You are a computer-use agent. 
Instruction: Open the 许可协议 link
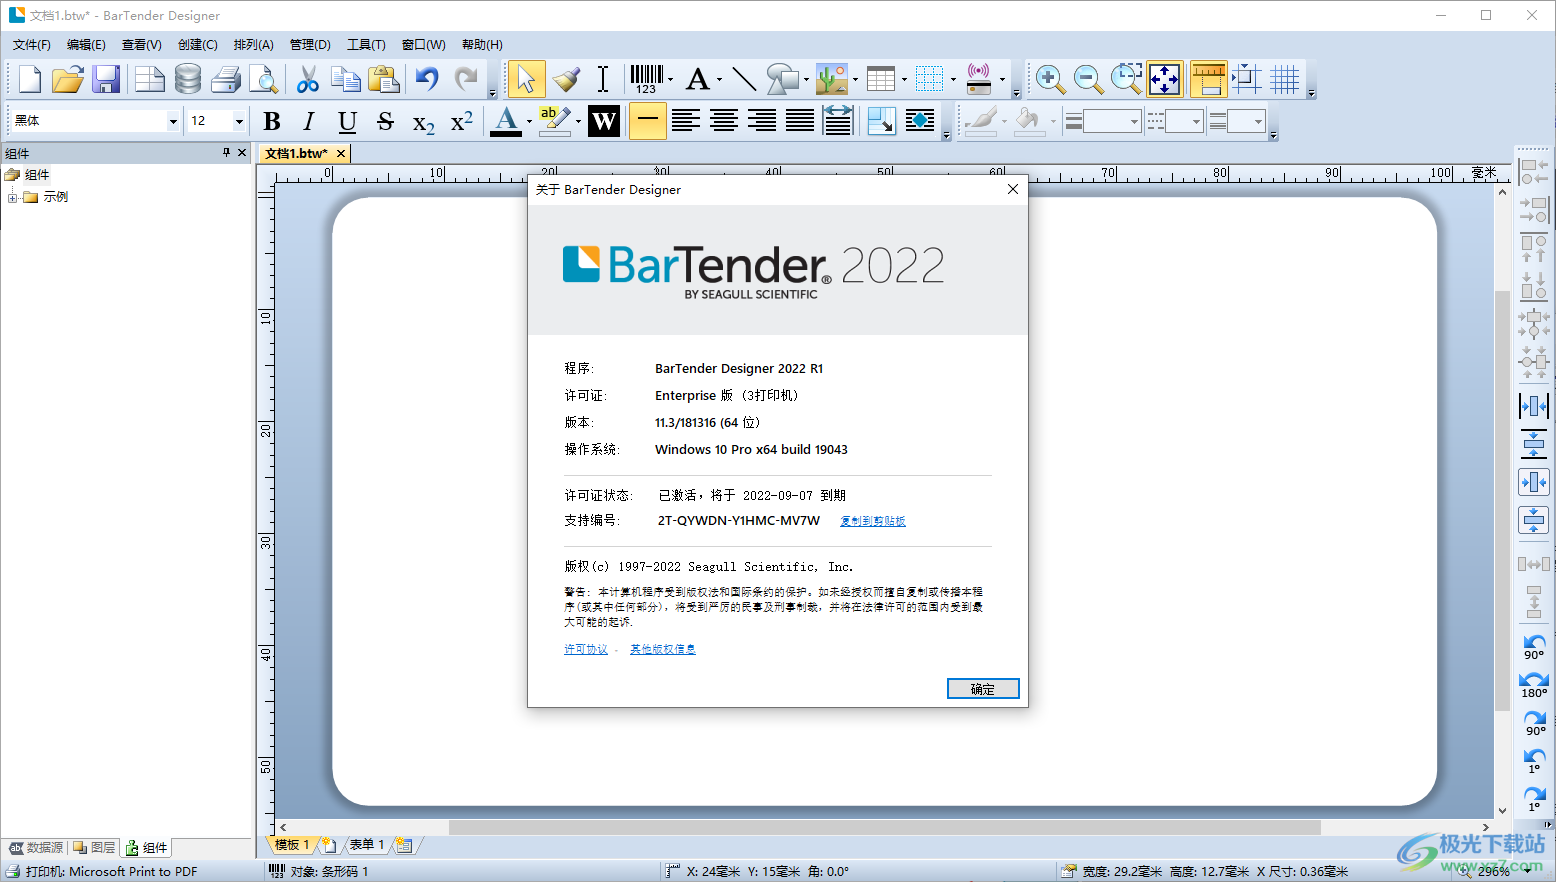tap(586, 649)
